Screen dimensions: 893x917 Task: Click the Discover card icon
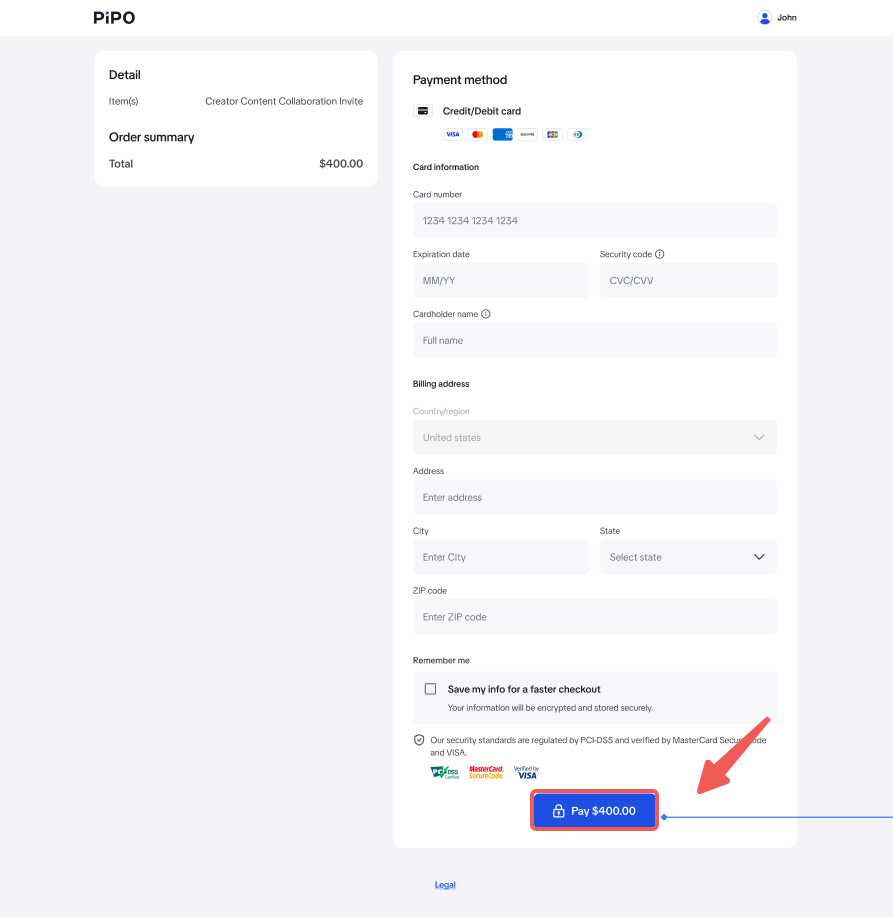point(527,134)
